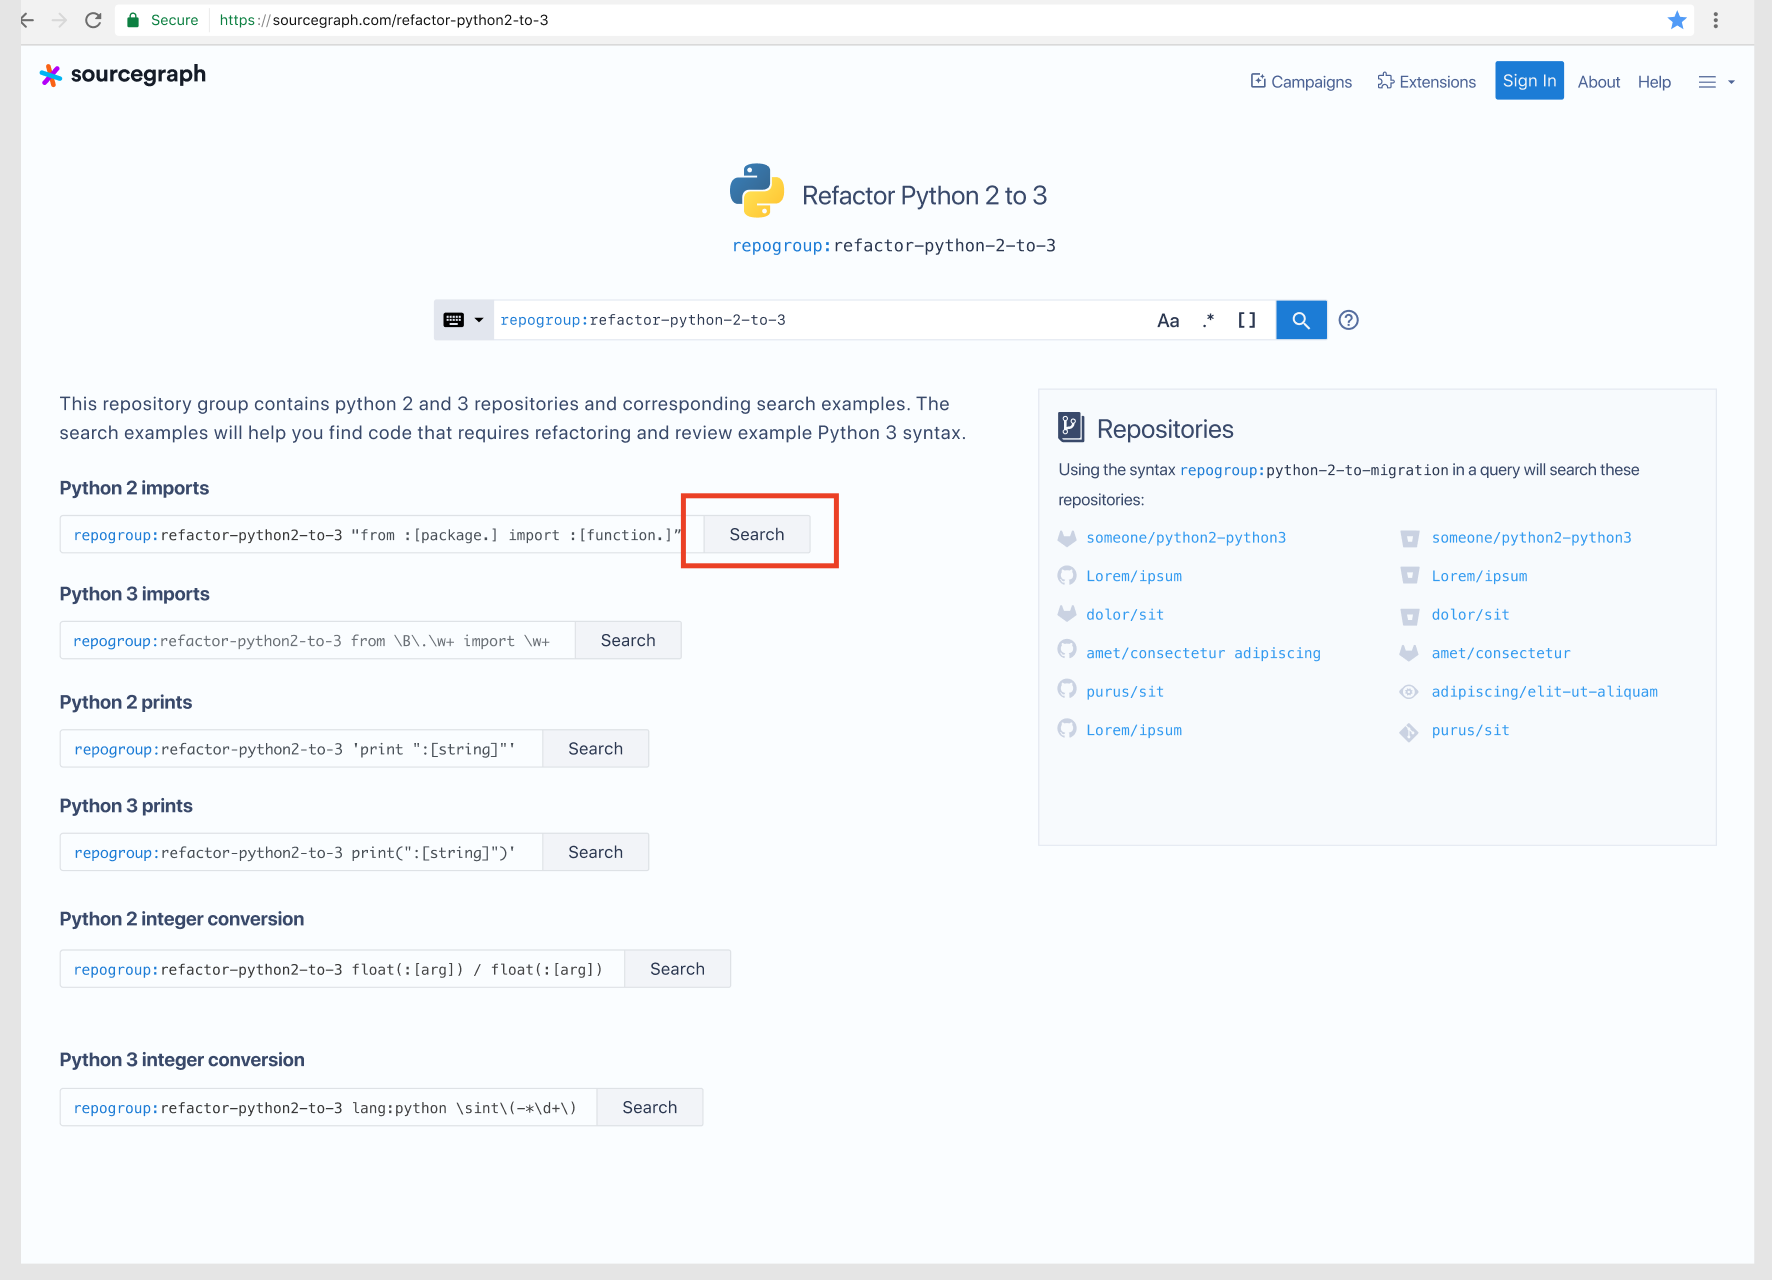
Task: Open Extensions in the navigation
Action: 1426,82
